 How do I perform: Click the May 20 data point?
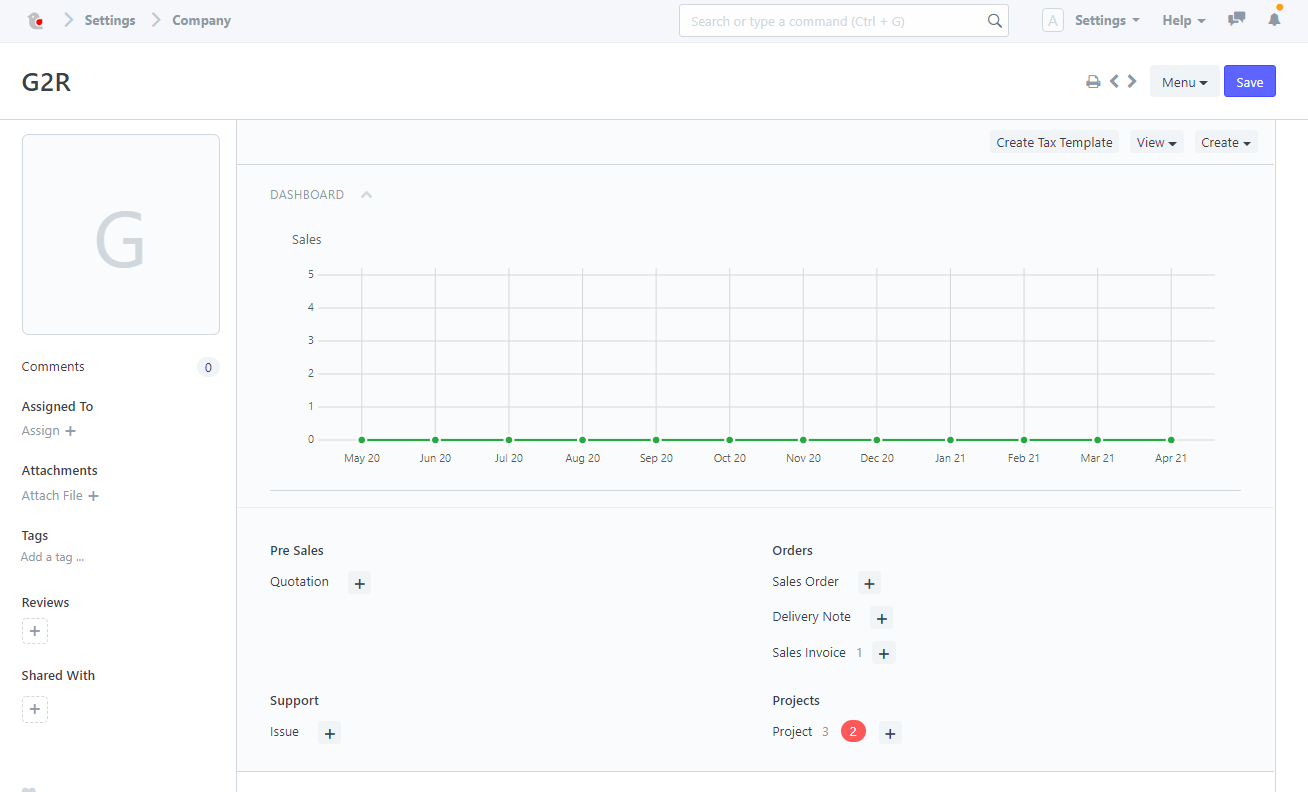tap(361, 440)
